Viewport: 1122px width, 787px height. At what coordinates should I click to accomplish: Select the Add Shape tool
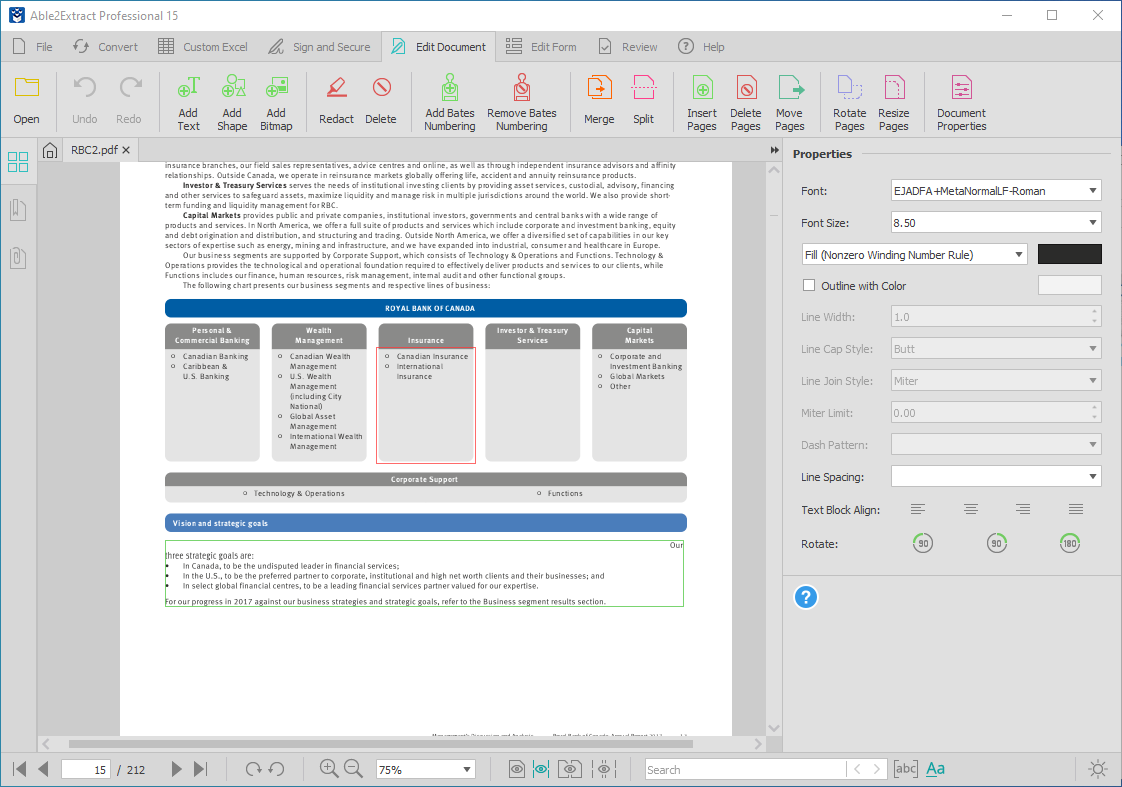coord(232,100)
